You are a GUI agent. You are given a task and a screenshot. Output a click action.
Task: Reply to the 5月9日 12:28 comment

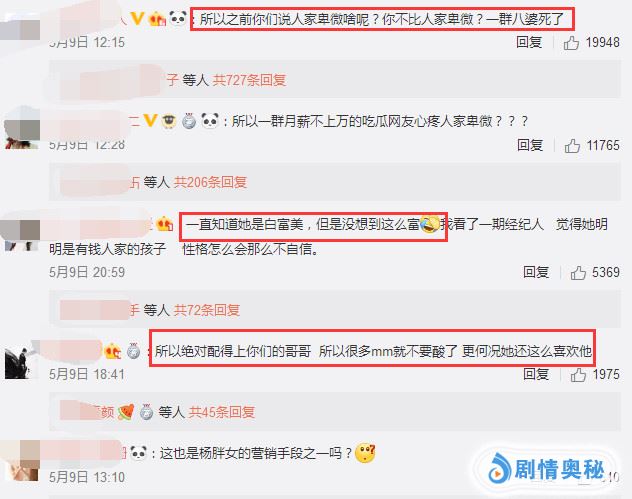point(530,145)
